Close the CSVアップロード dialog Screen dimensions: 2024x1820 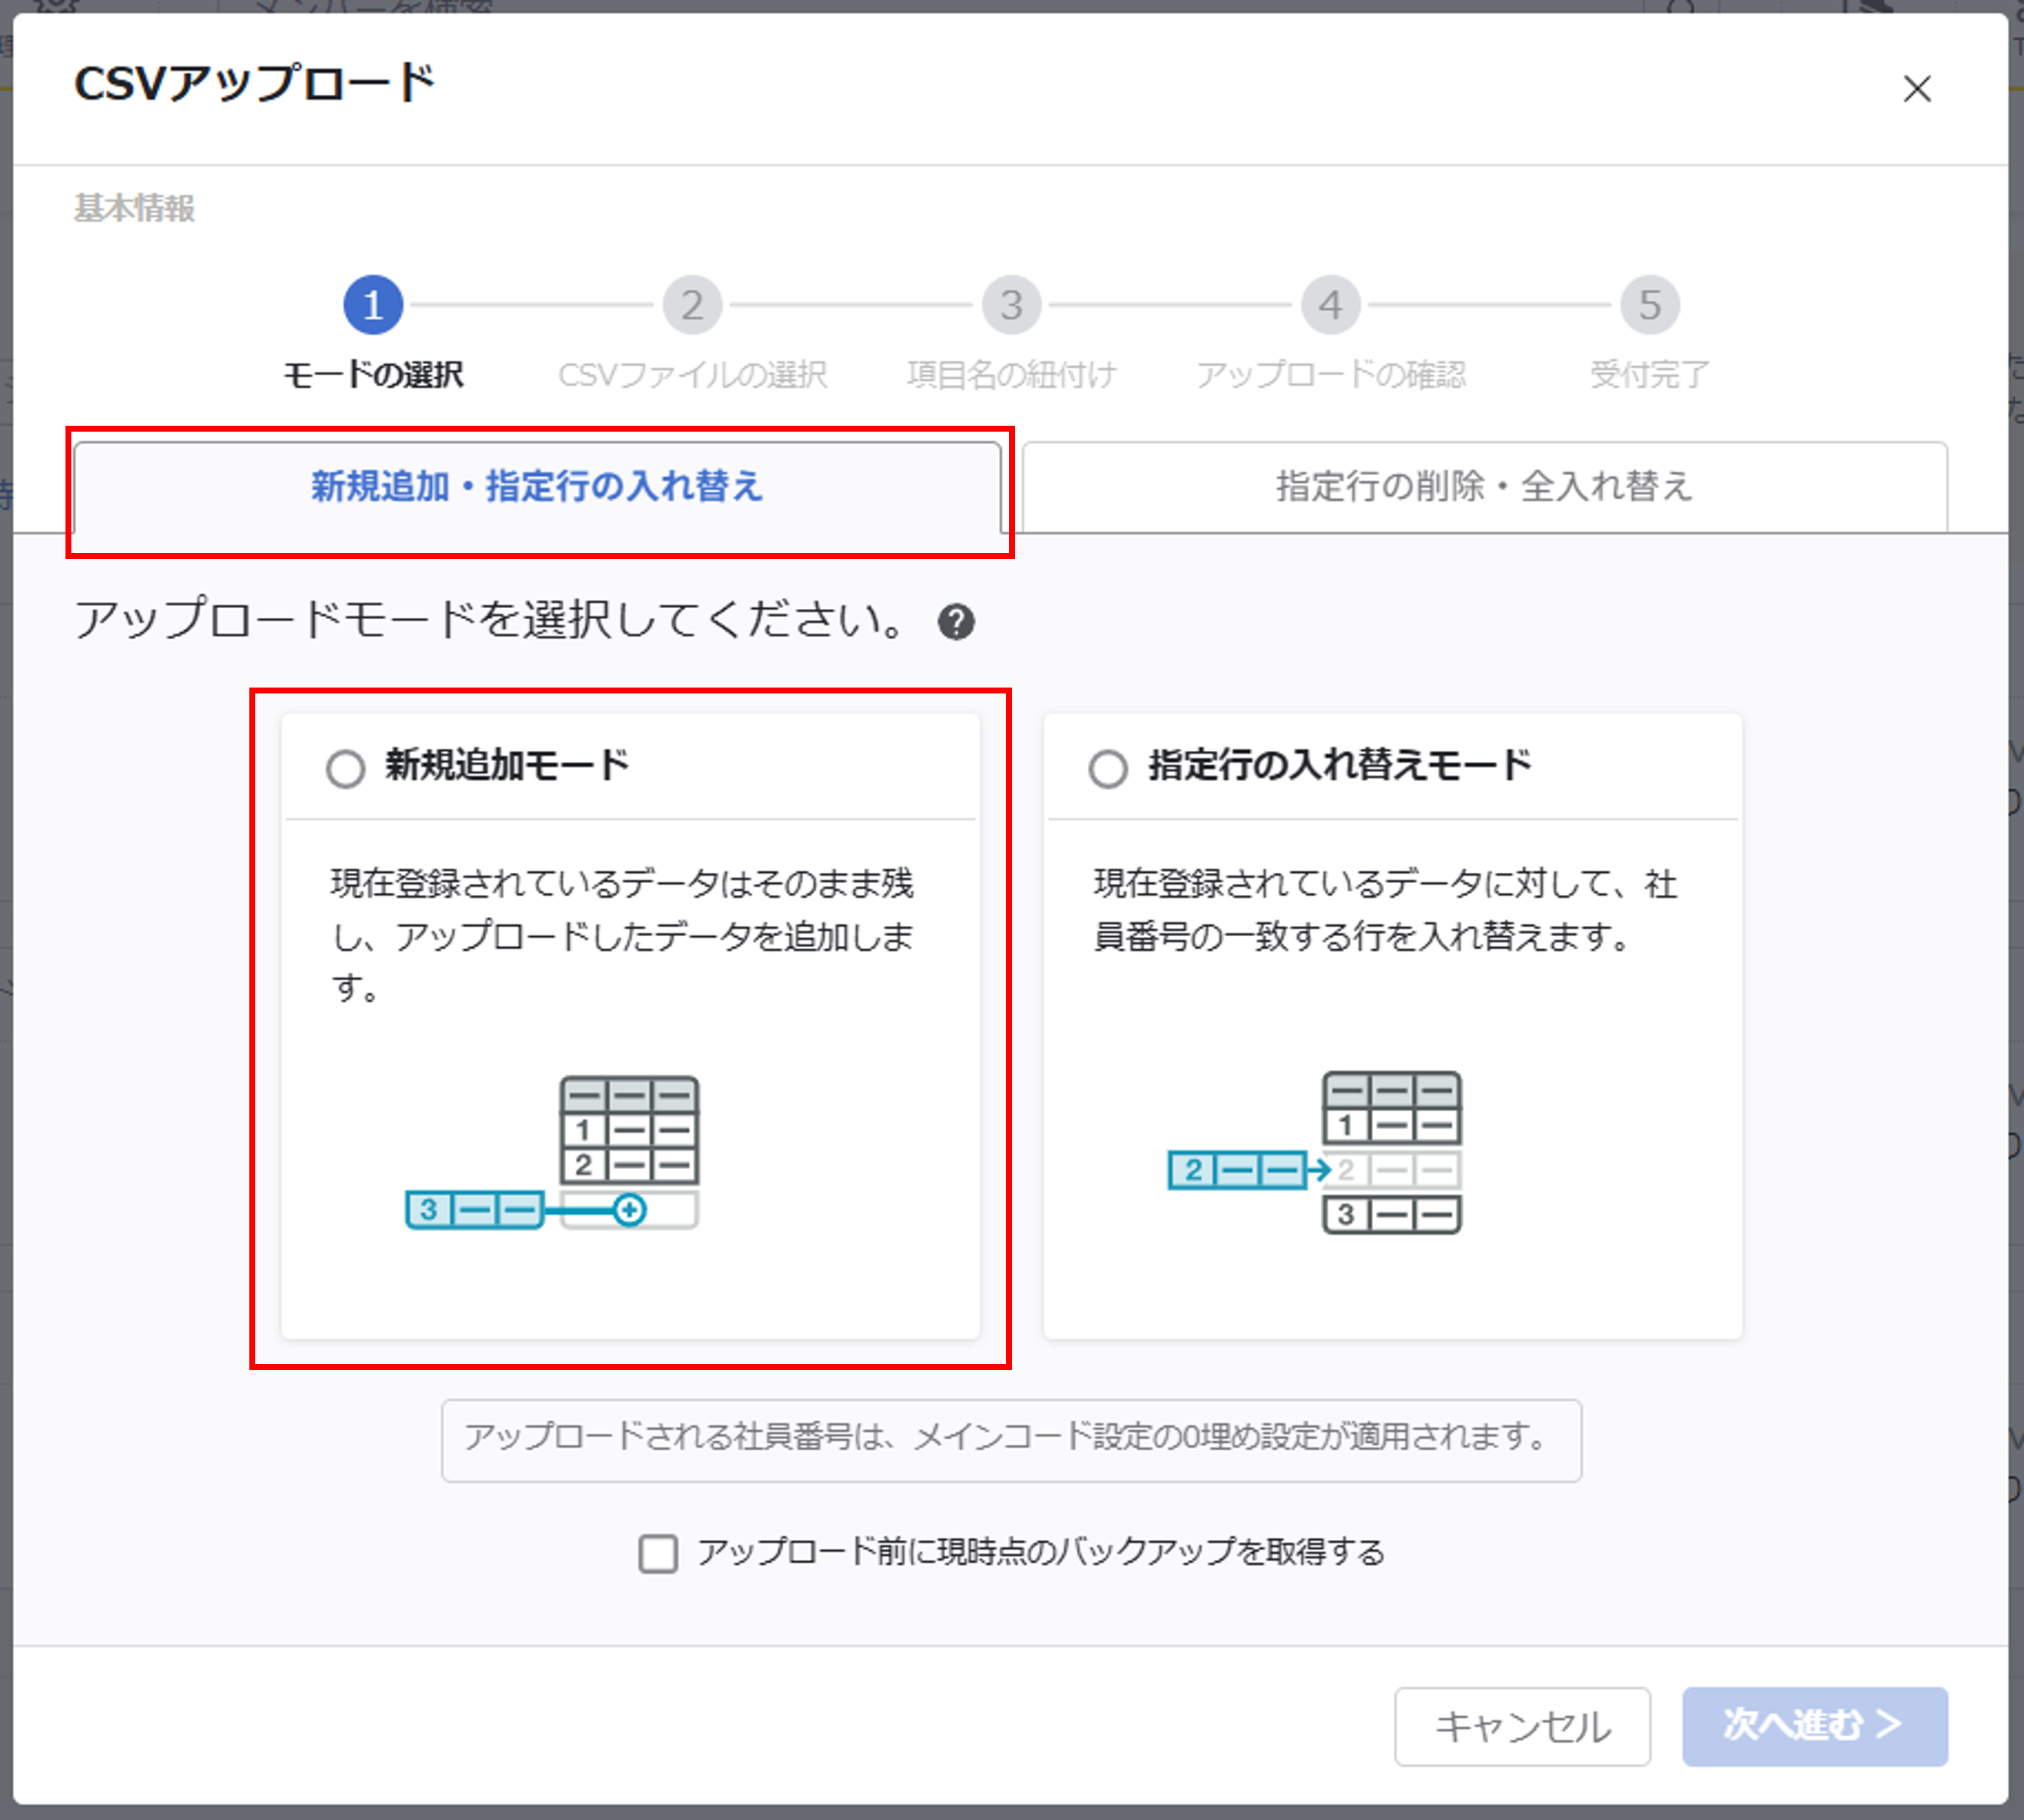pyautogui.click(x=1917, y=90)
